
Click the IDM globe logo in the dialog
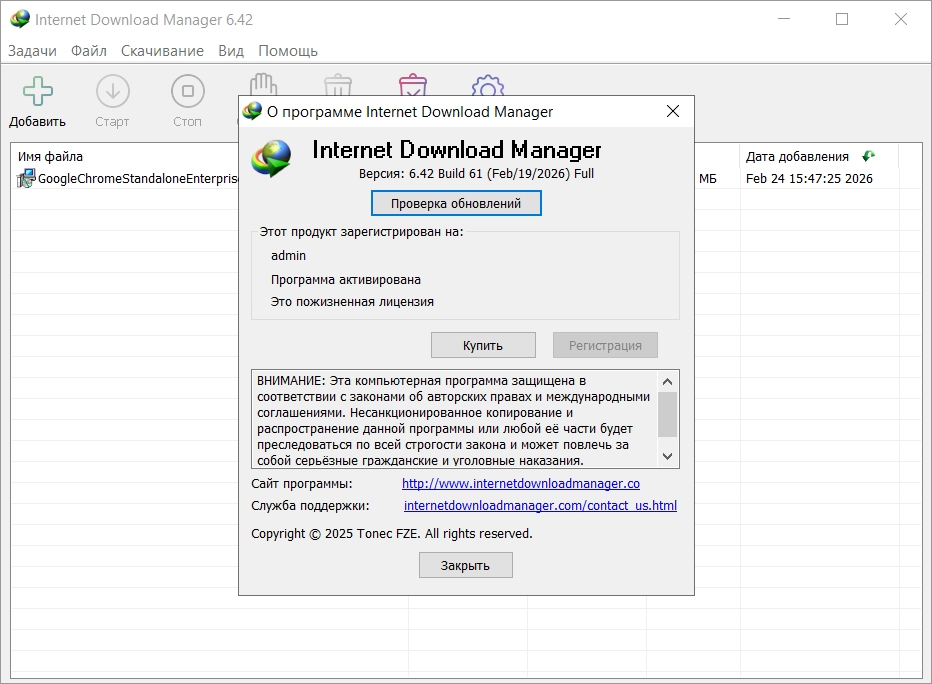point(271,159)
